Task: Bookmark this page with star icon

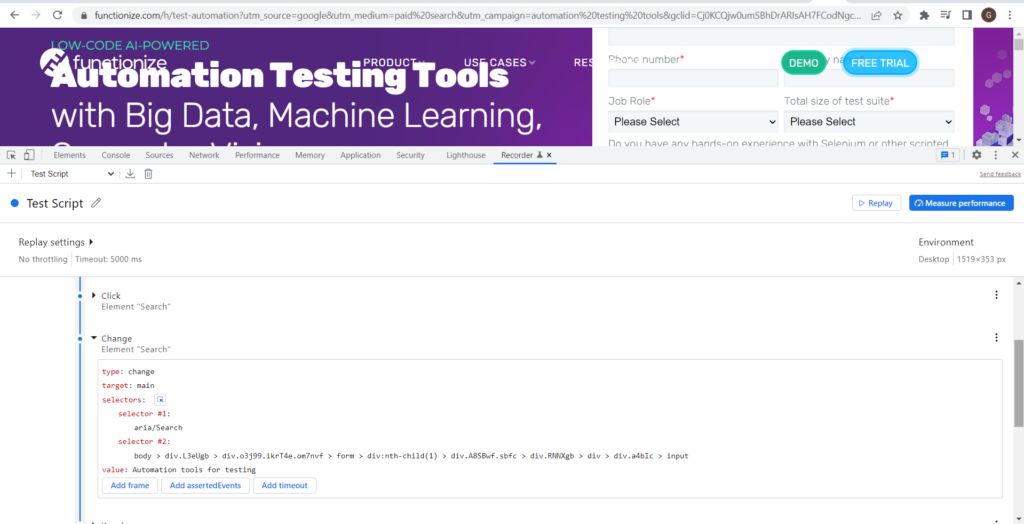Action: [x=898, y=14]
